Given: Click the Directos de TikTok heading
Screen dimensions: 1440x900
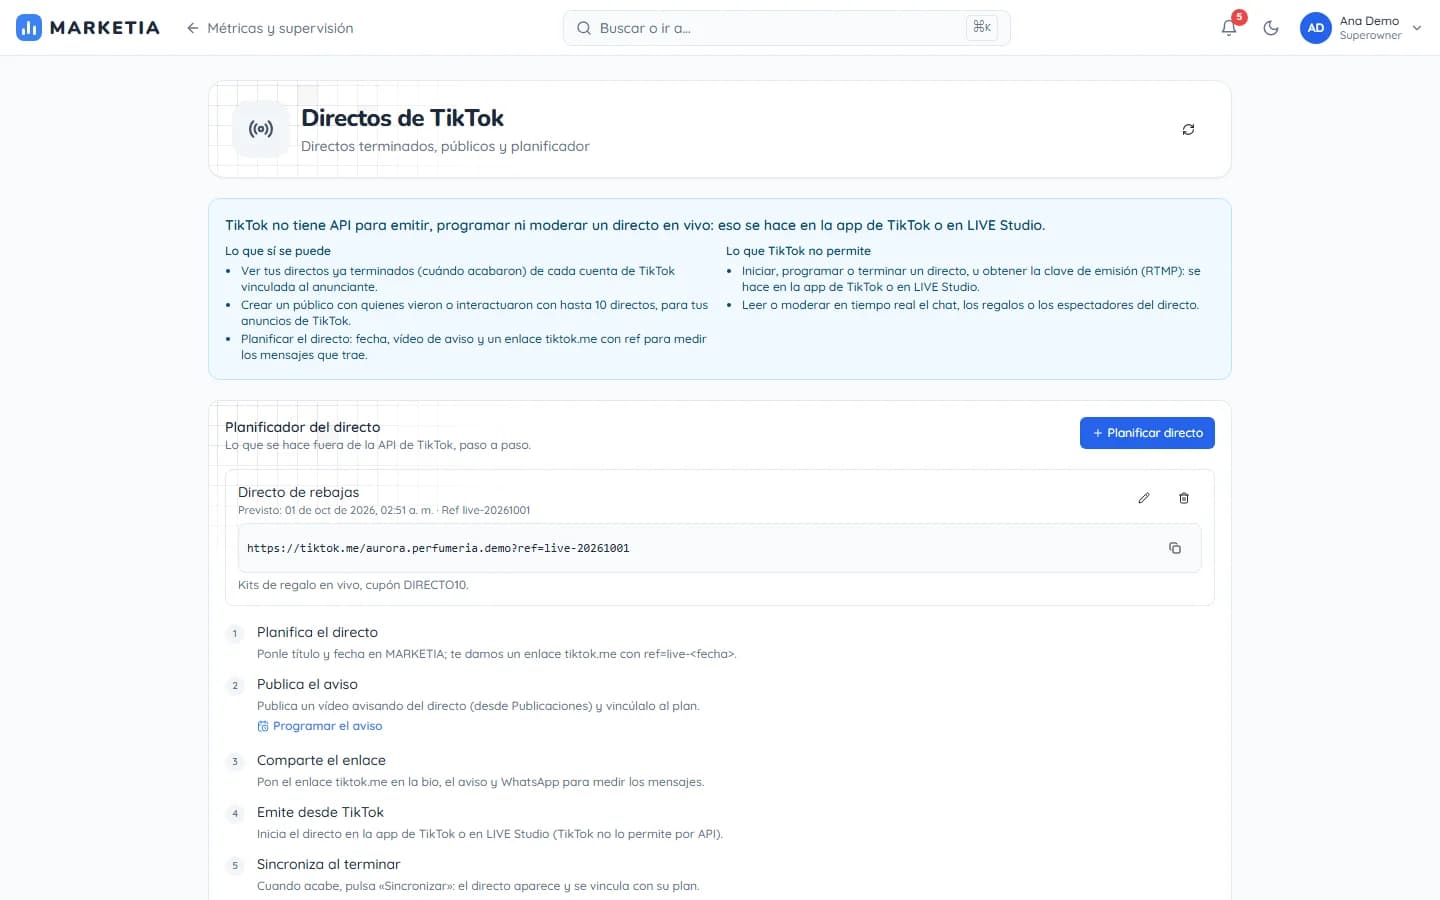Looking at the screenshot, I should click(402, 118).
